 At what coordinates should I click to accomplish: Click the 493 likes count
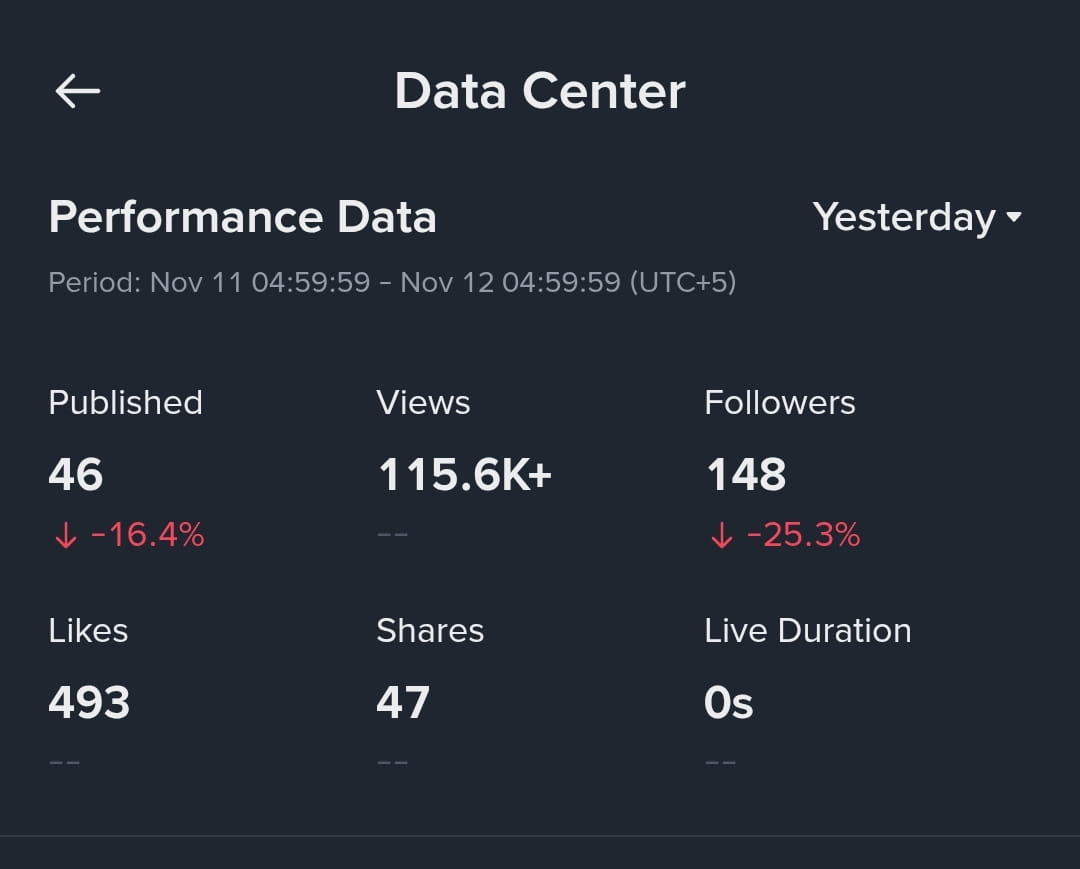click(x=89, y=702)
